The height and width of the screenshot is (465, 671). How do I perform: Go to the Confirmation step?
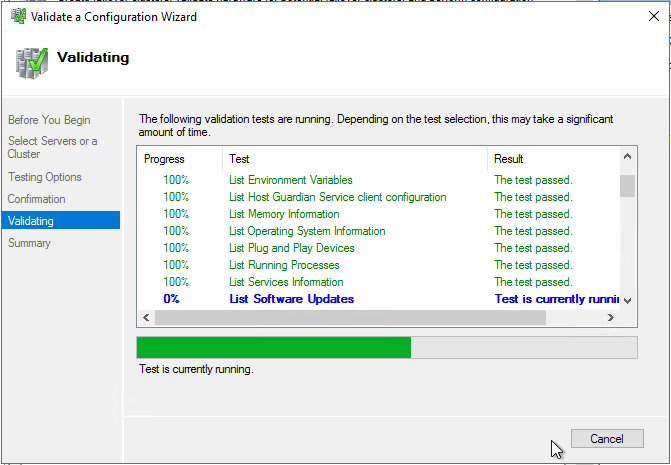(36, 199)
